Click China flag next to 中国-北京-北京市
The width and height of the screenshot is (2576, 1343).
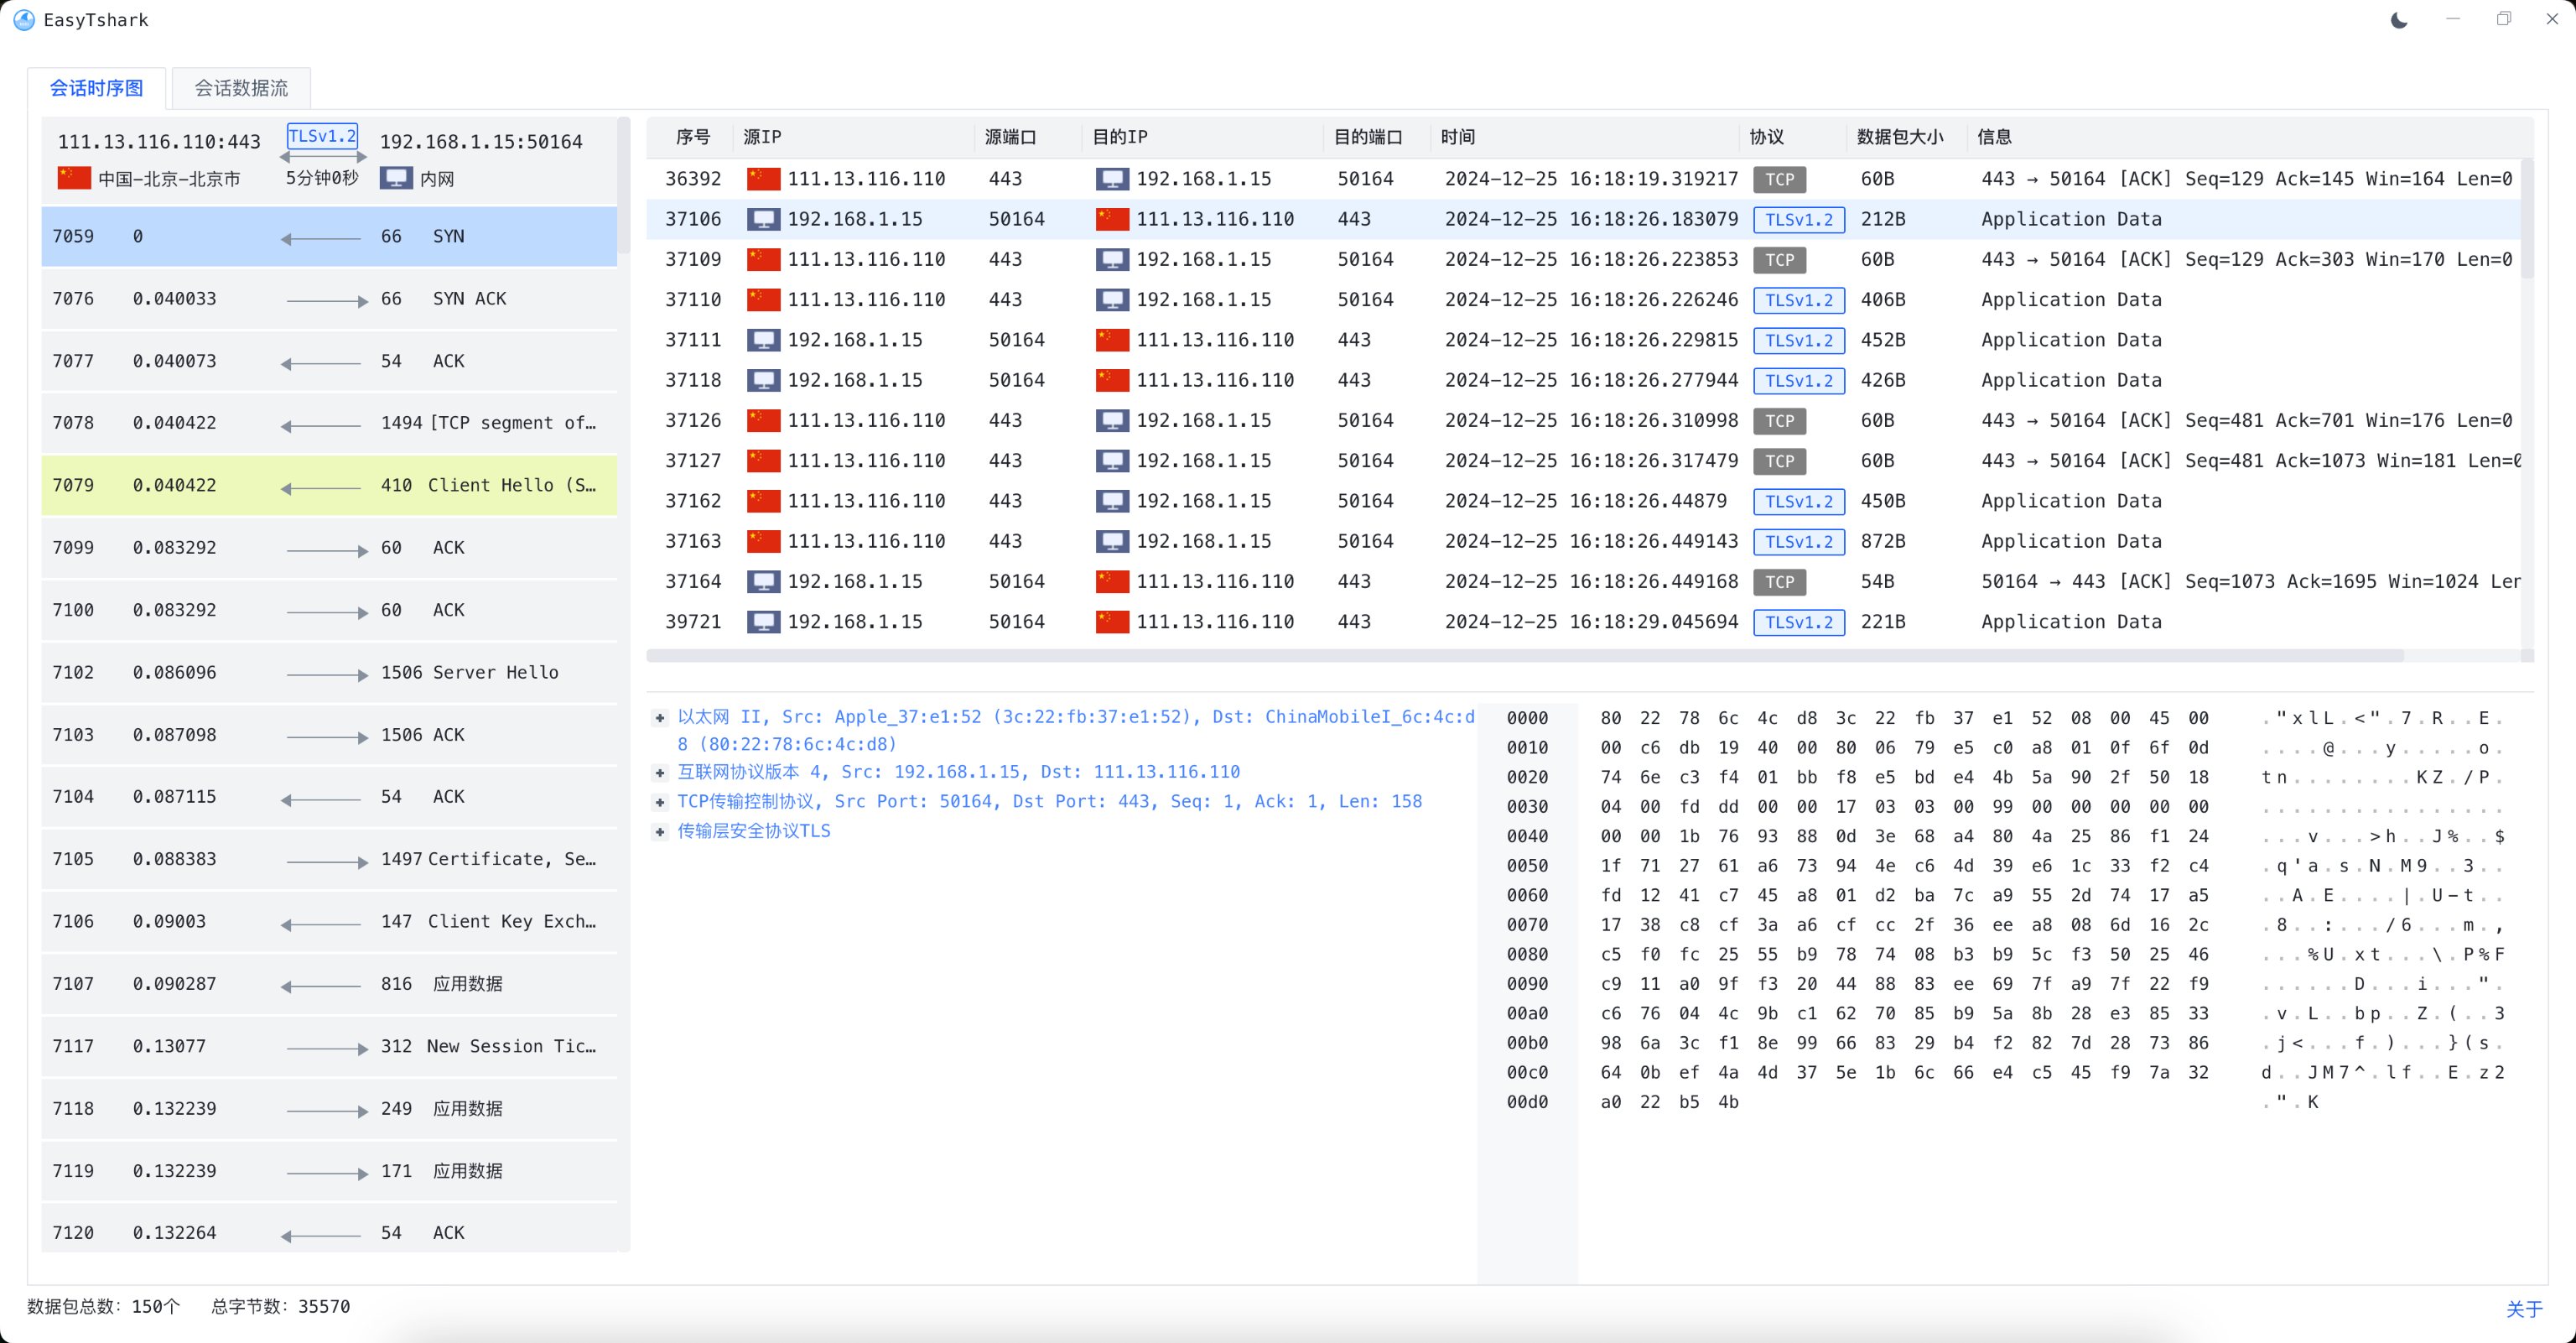[x=74, y=178]
